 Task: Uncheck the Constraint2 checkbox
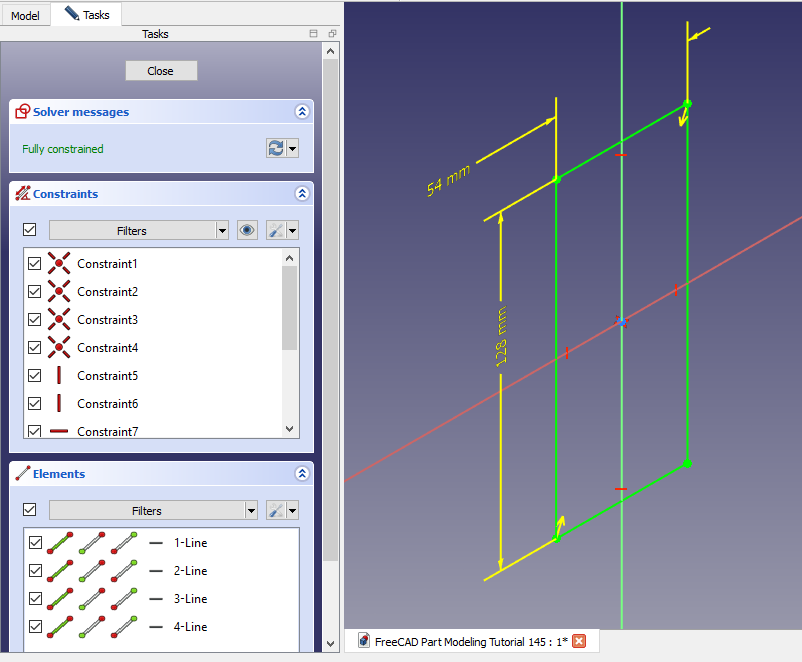tap(35, 292)
